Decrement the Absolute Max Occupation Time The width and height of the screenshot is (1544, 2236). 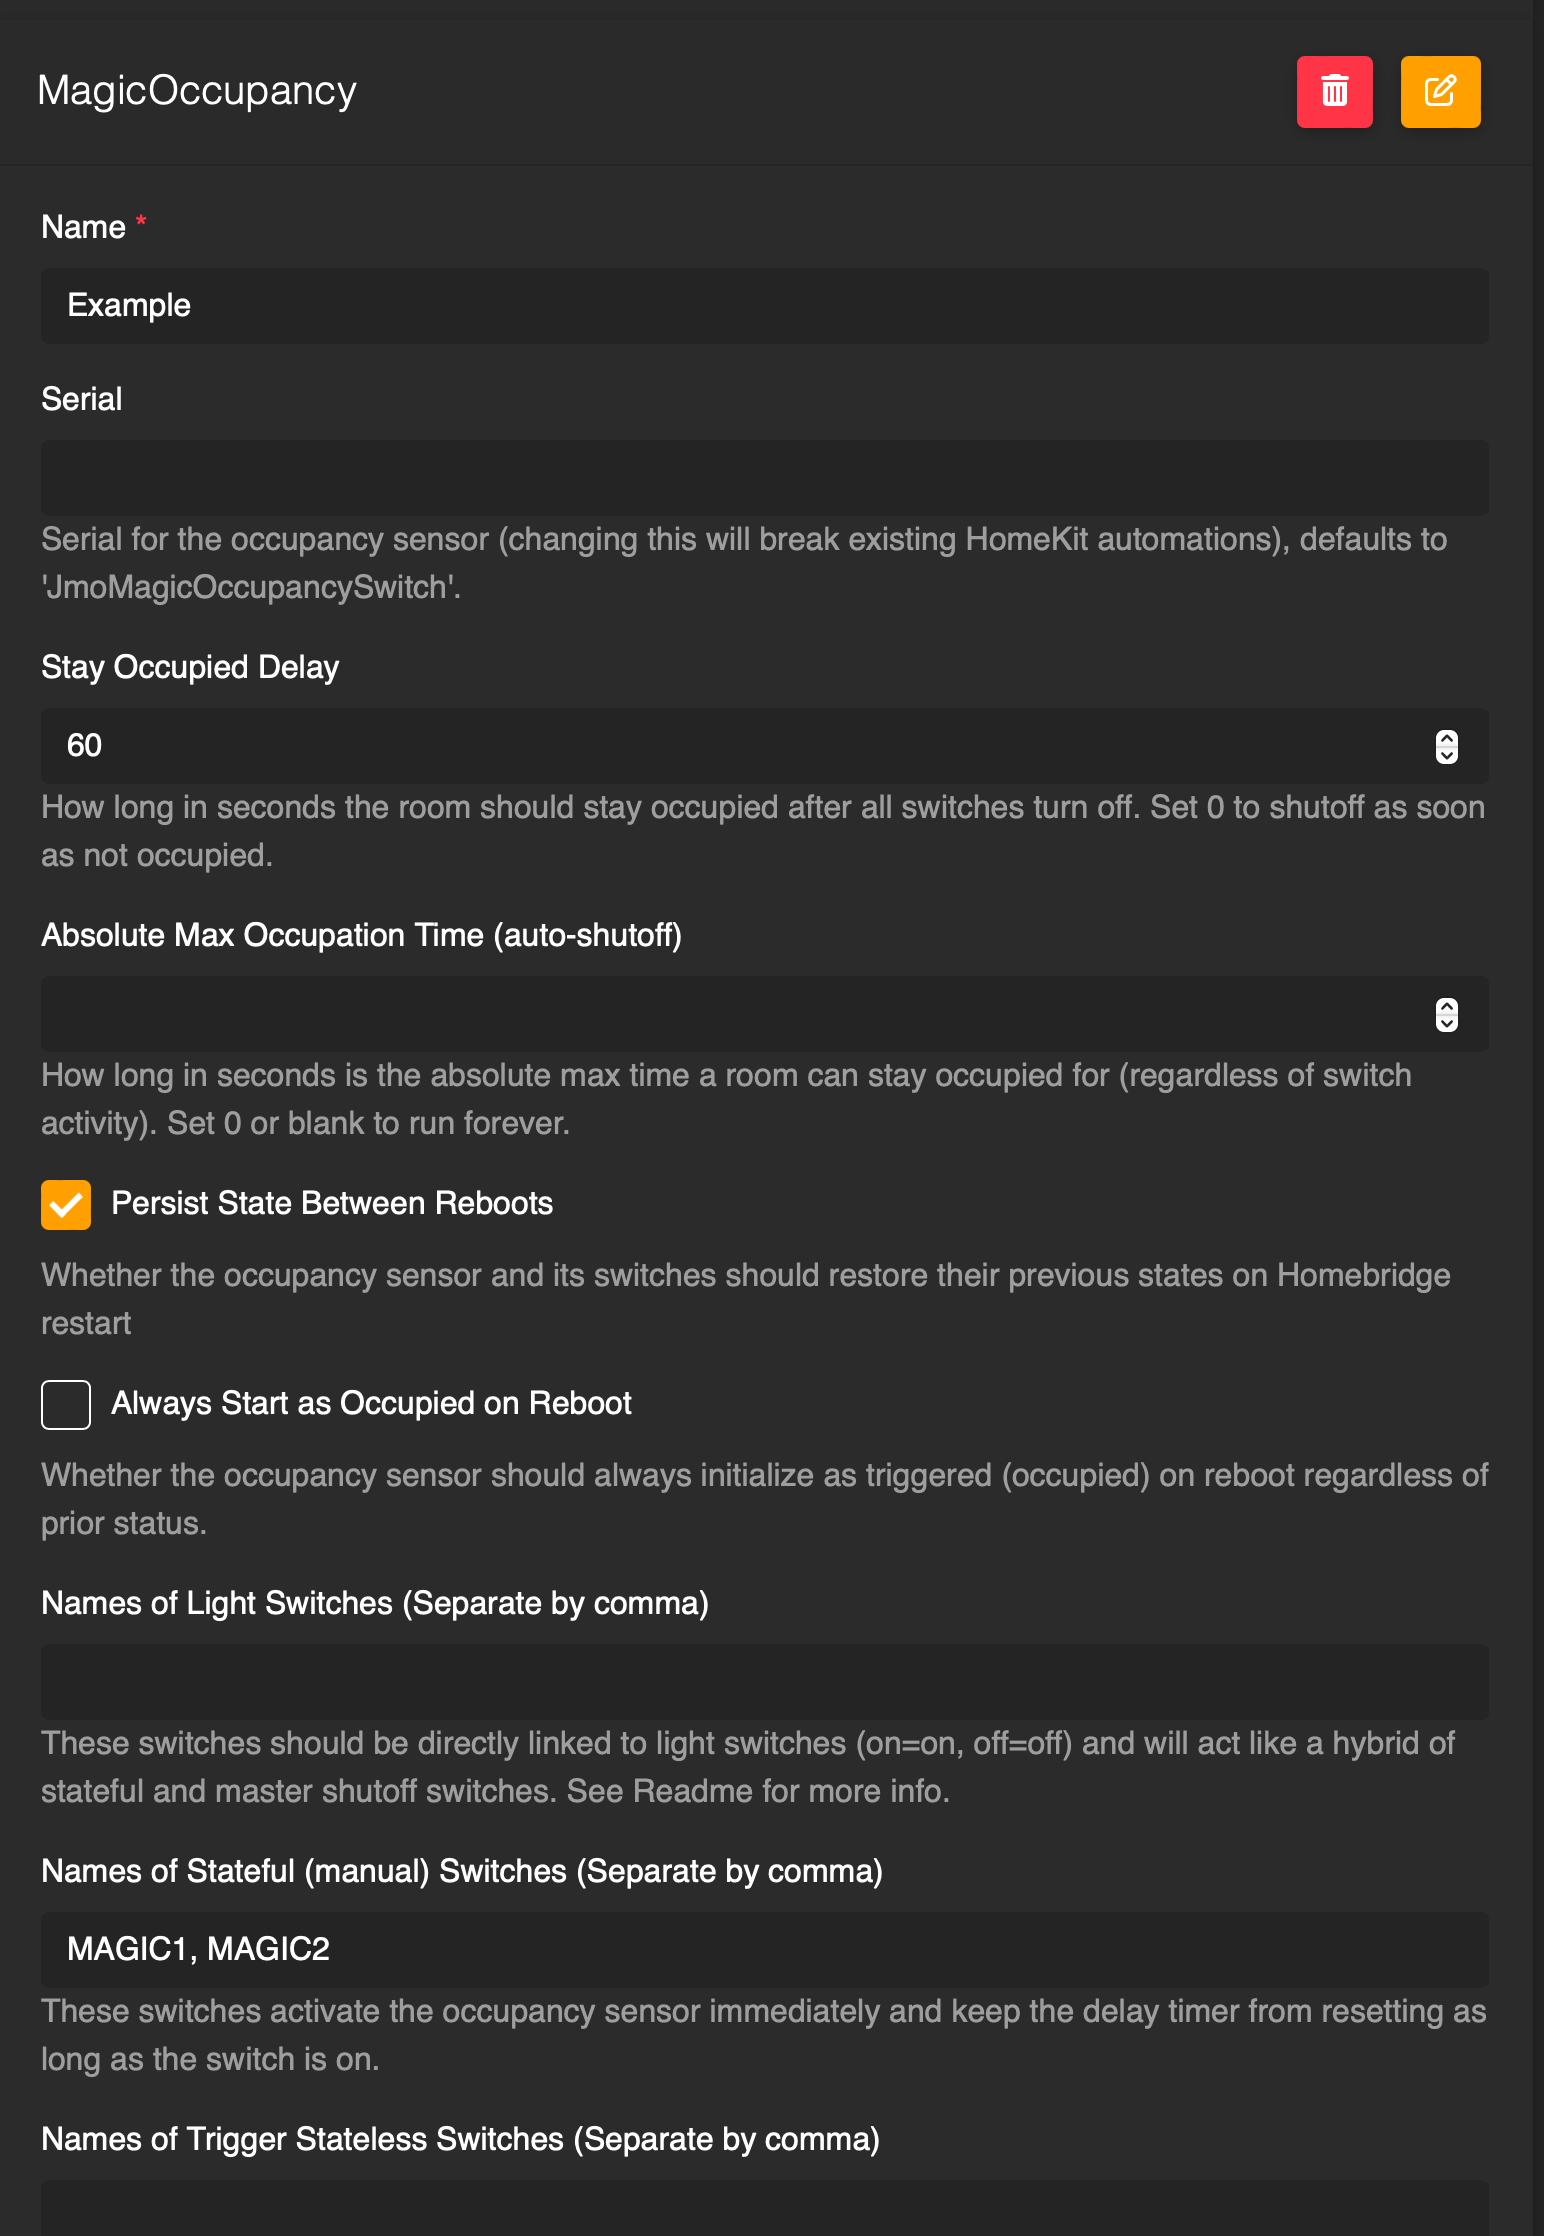click(1446, 1022)
